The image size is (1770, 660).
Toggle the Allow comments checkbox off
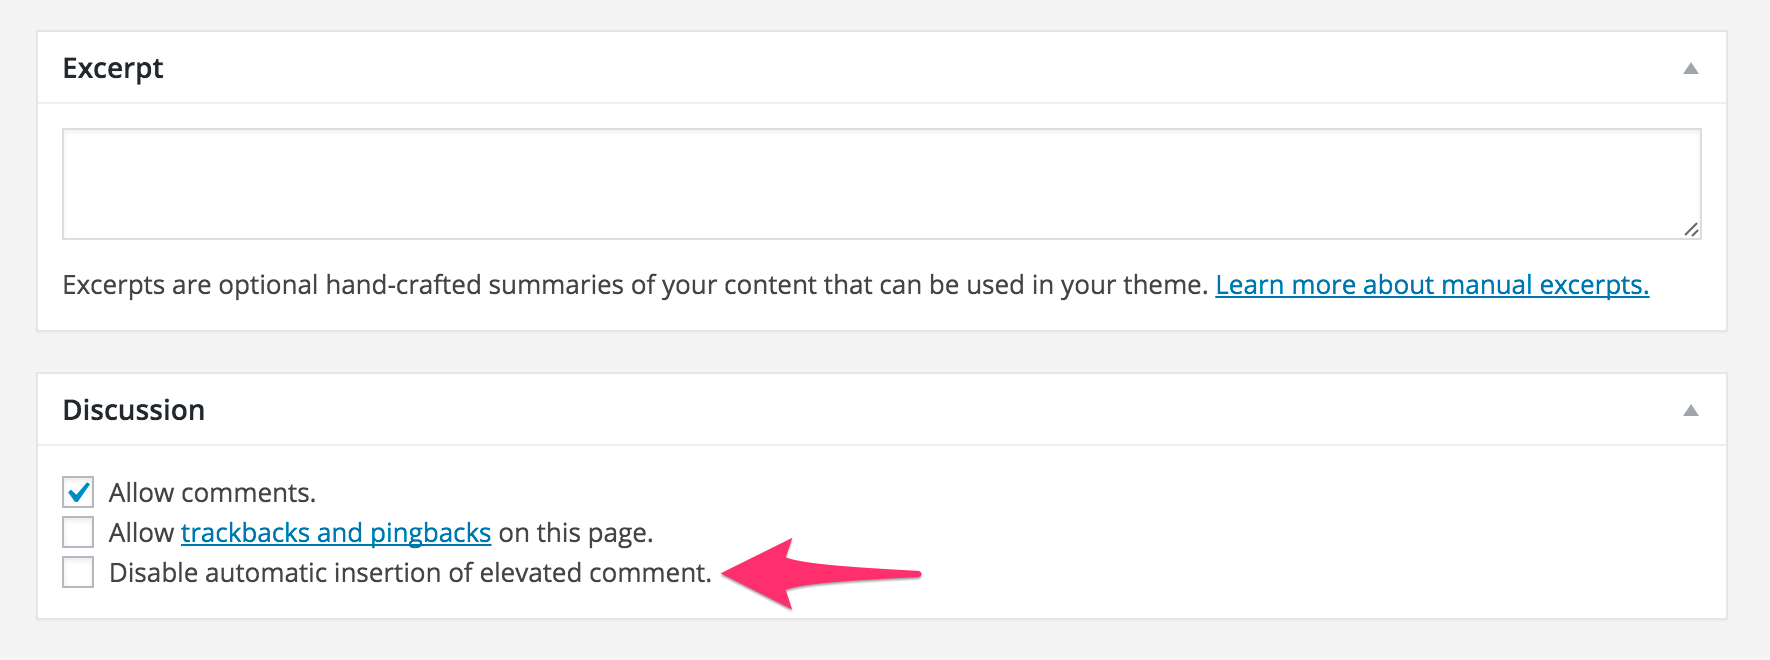coord(78,492)
